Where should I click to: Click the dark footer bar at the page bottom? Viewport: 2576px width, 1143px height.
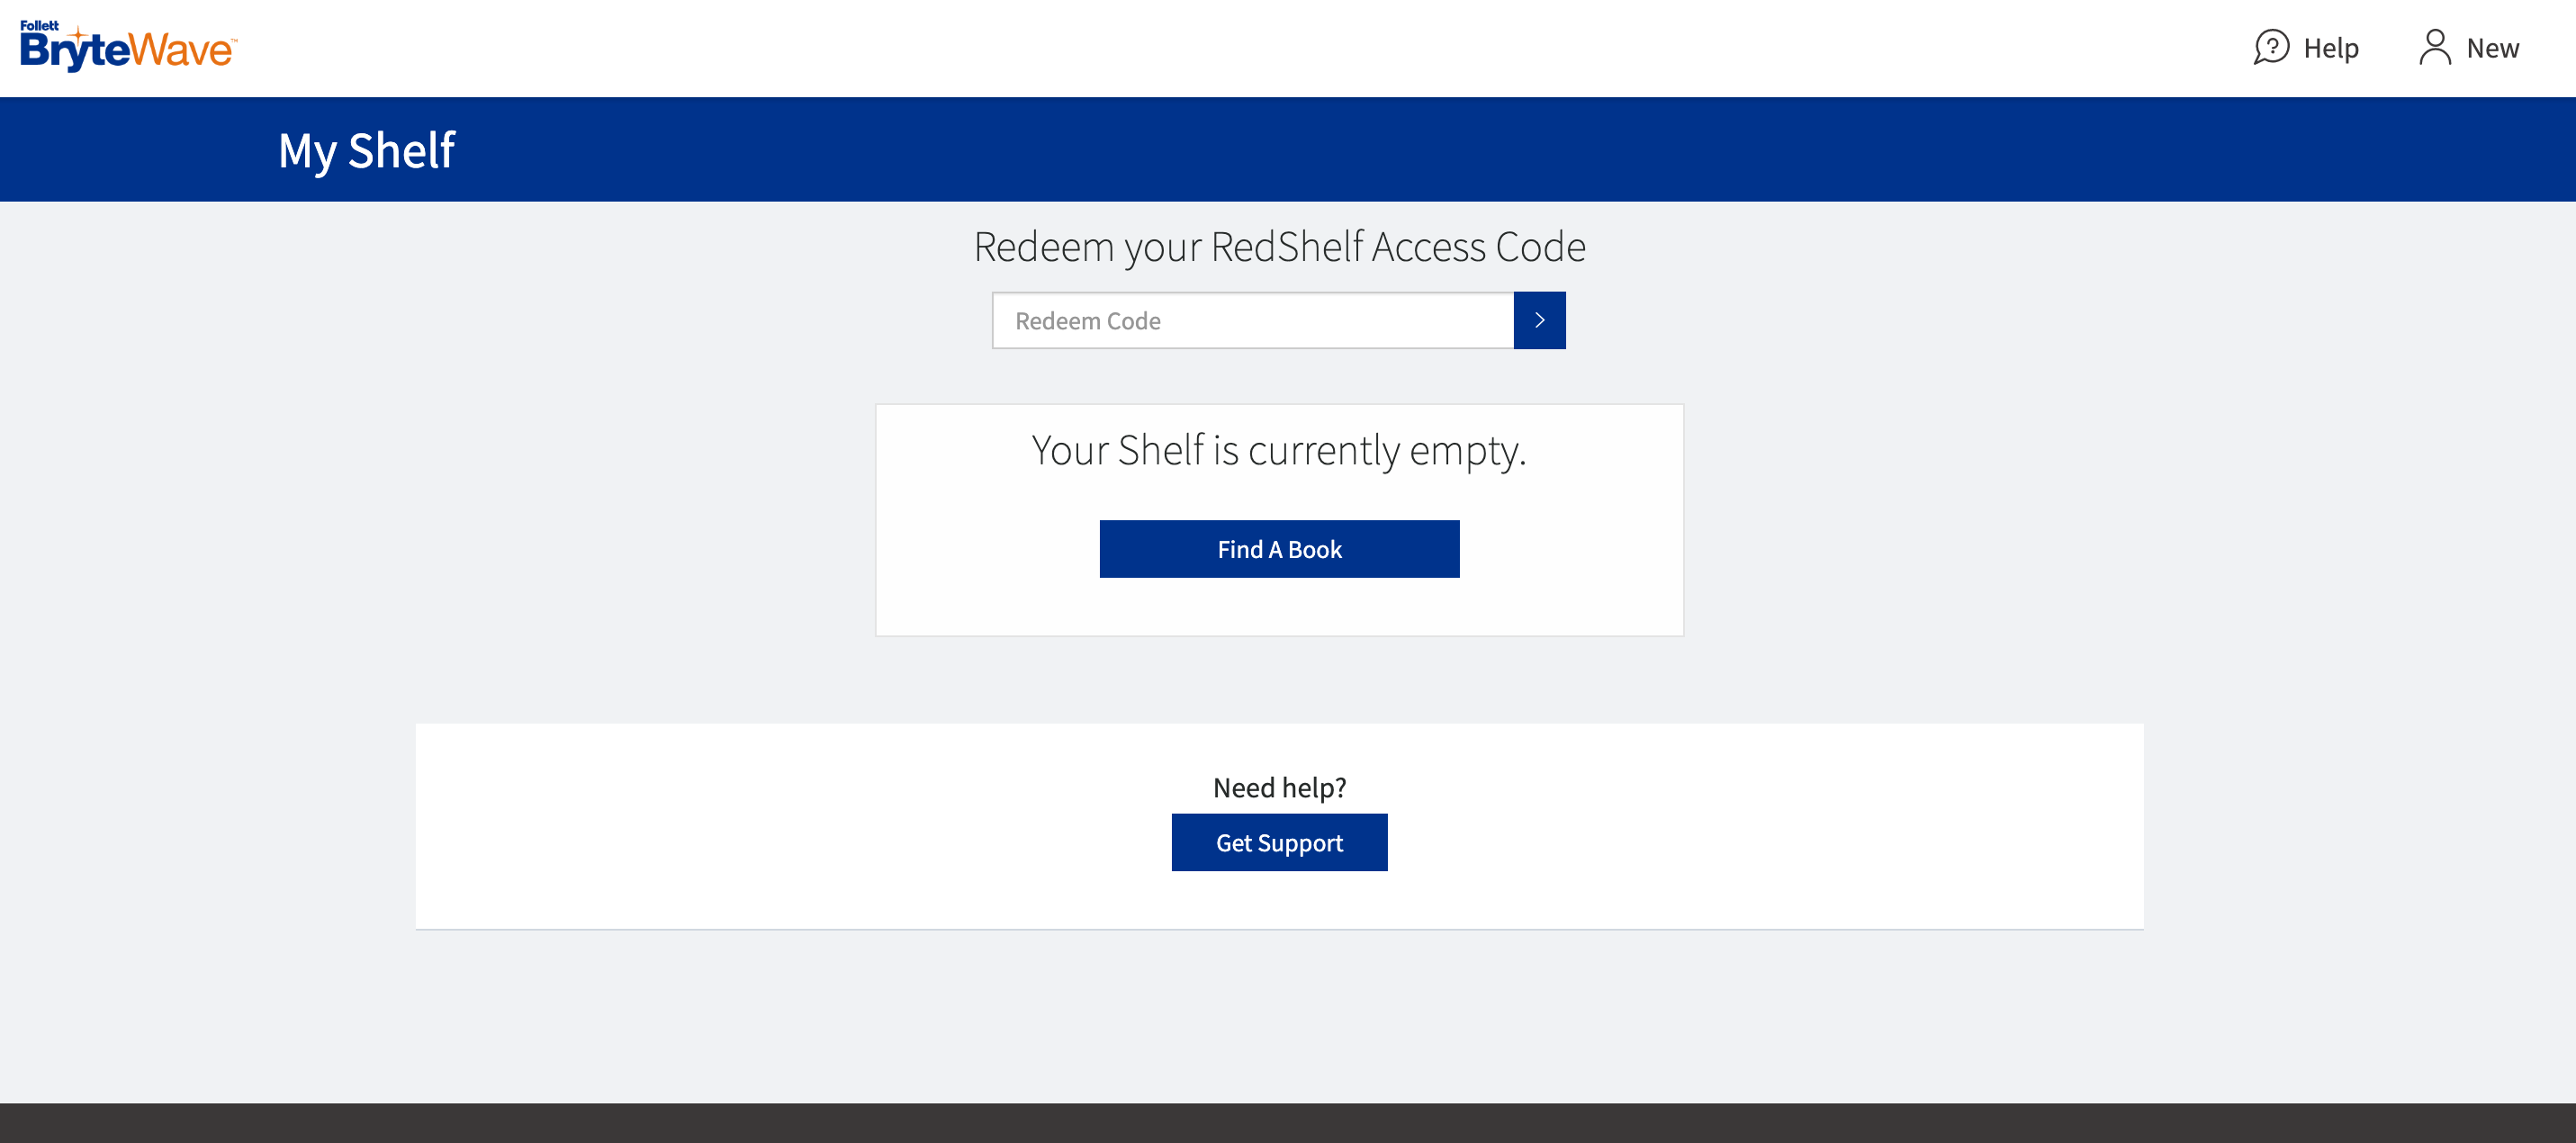click(1288, 1123)
